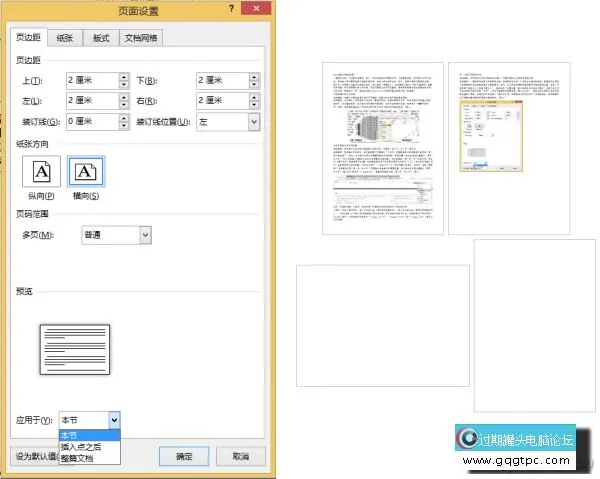Click the 左 left margin field
The image size is (600, 479).
click(92, 101)
